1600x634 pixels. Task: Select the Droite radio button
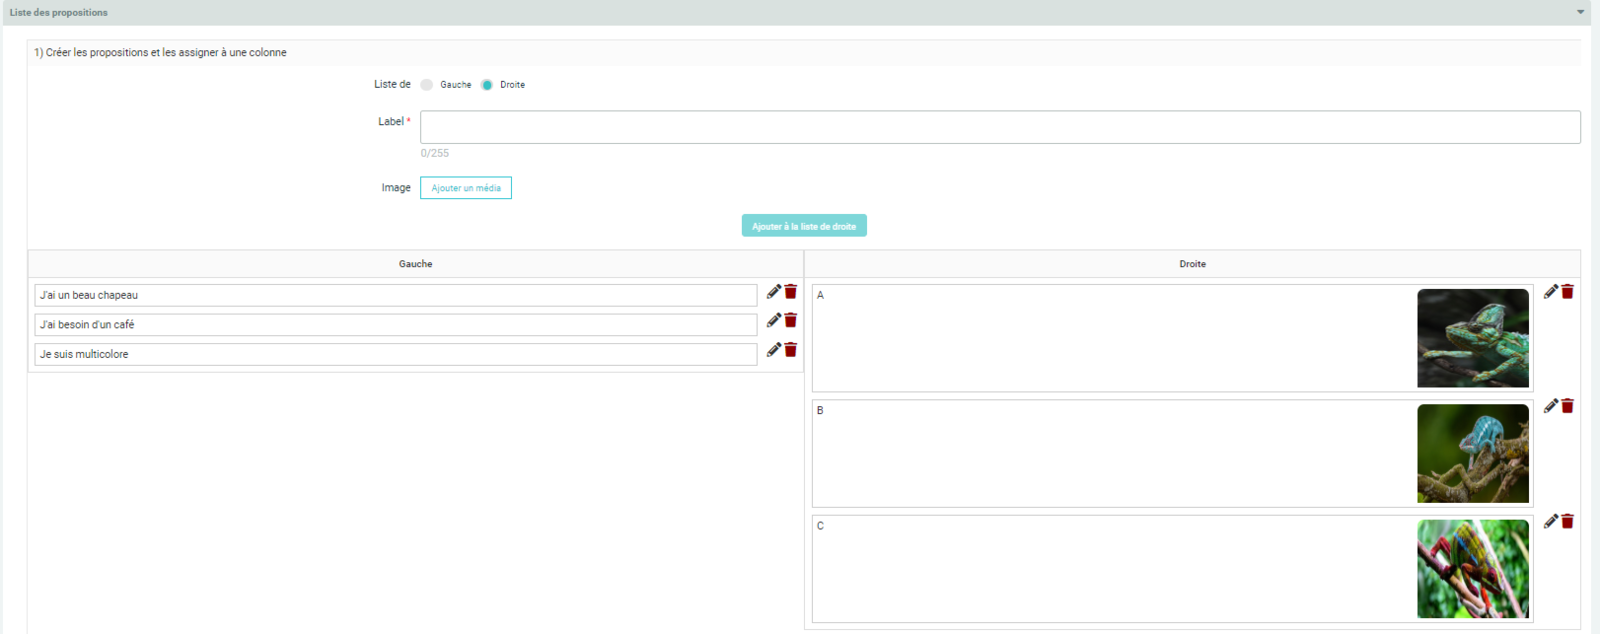487,85
